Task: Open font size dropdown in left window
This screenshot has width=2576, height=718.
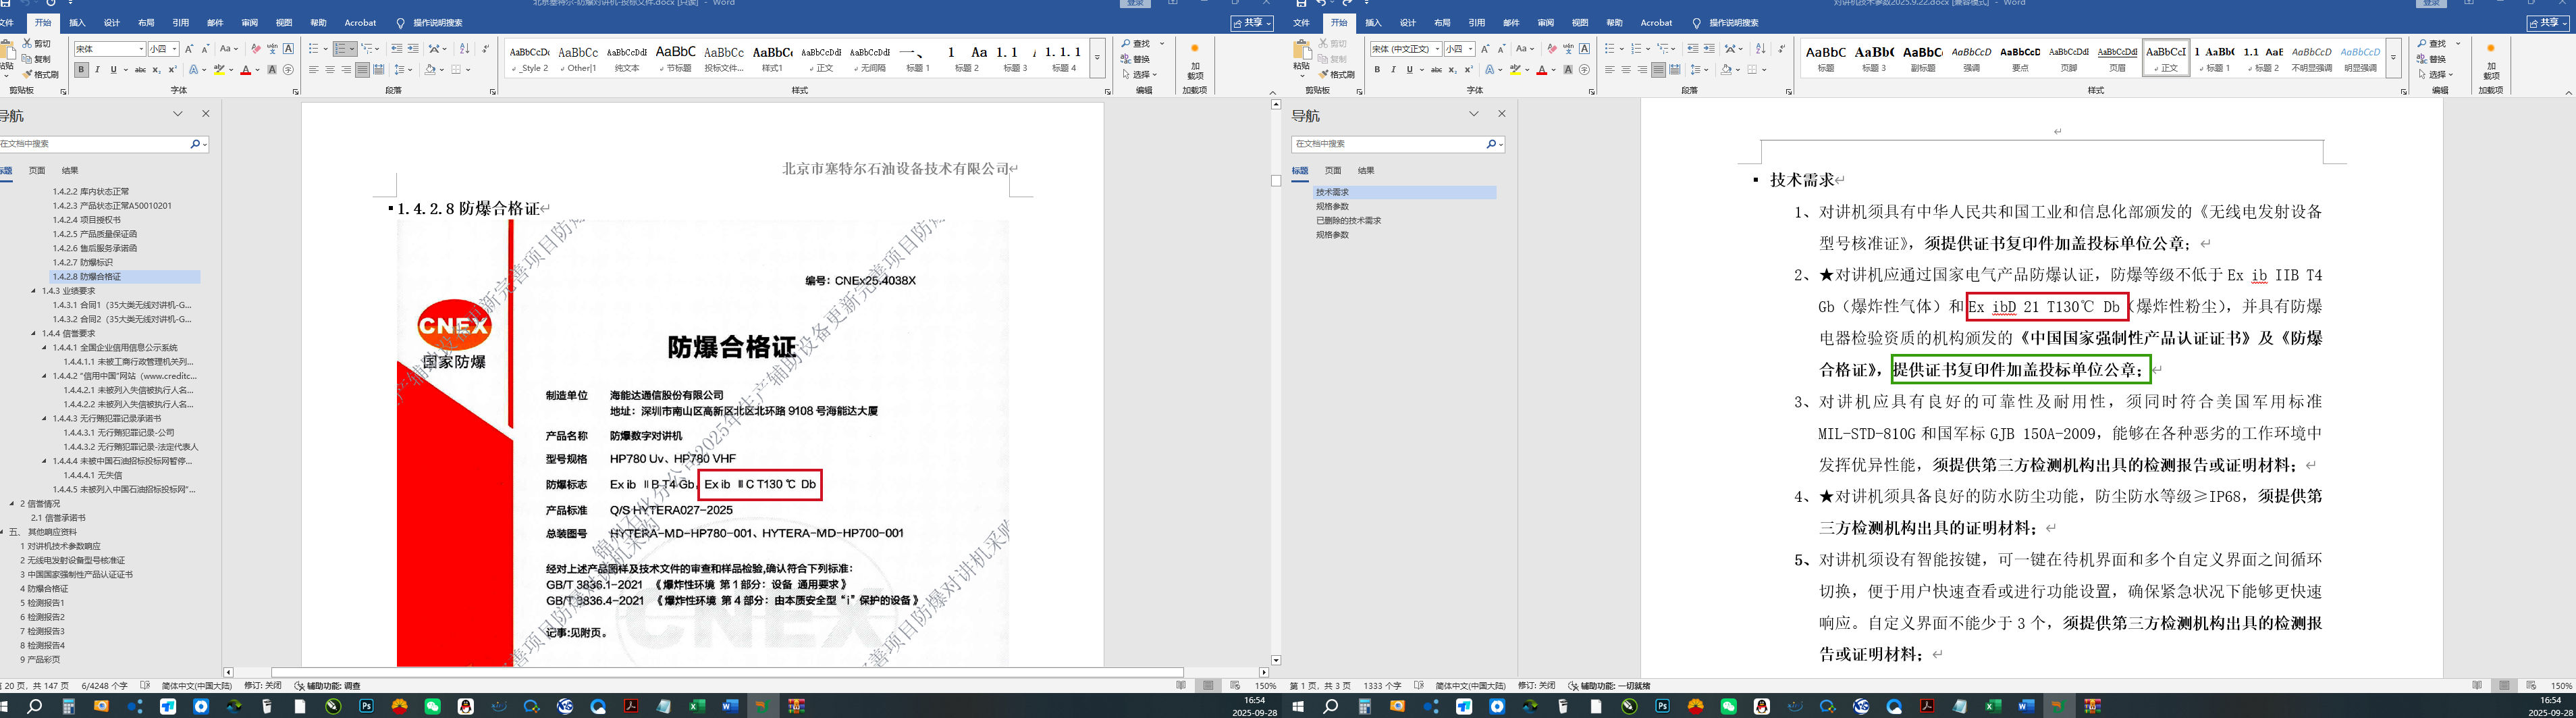Action: tap(174, 49)
